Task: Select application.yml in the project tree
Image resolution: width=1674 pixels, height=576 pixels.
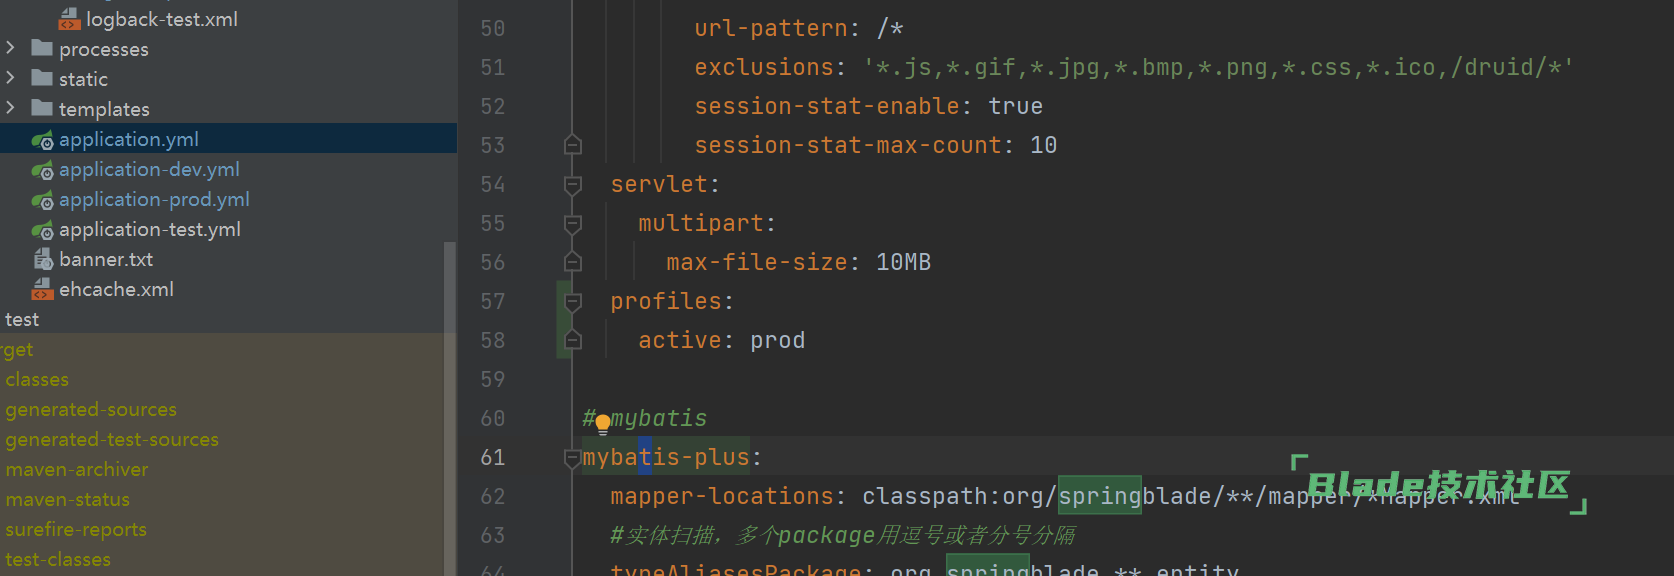Action: [x=128, y=140]
